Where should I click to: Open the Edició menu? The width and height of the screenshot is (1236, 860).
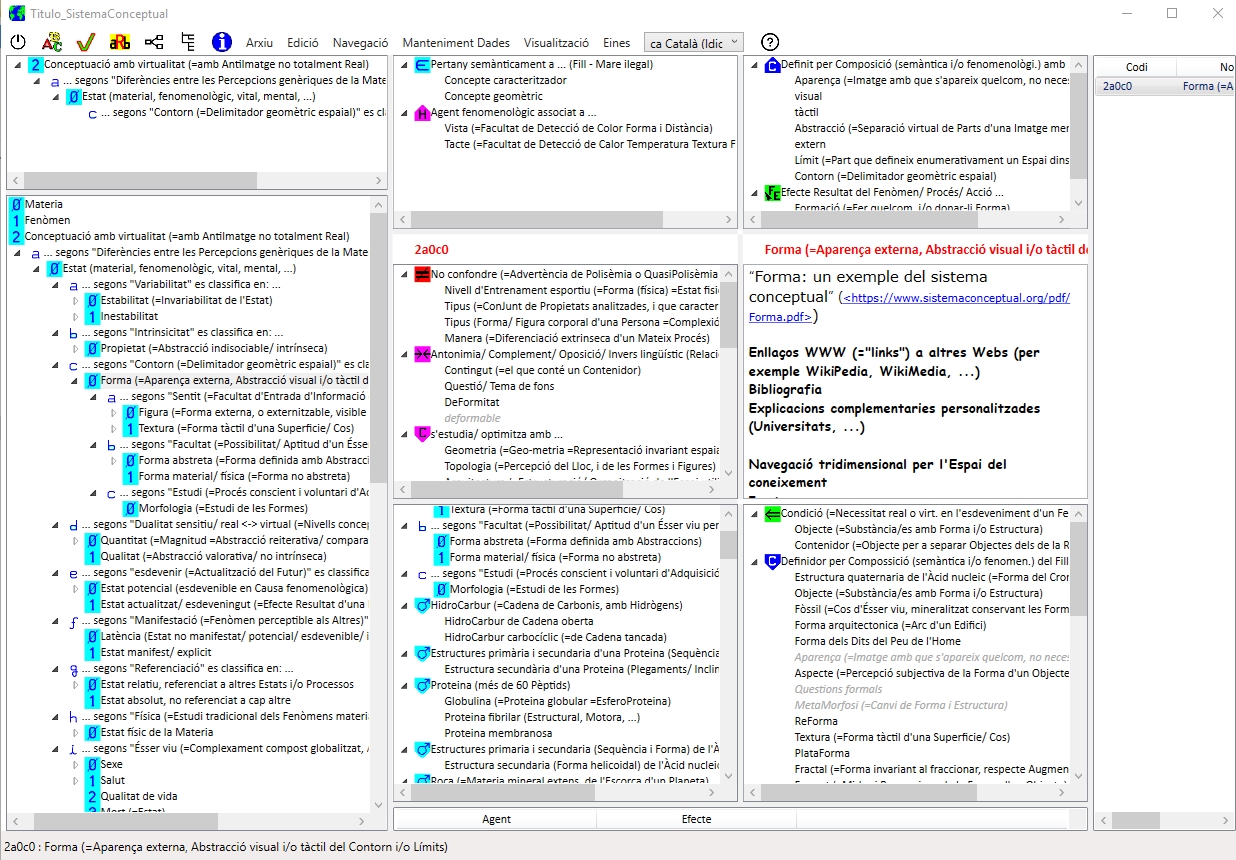pos(303,43)
